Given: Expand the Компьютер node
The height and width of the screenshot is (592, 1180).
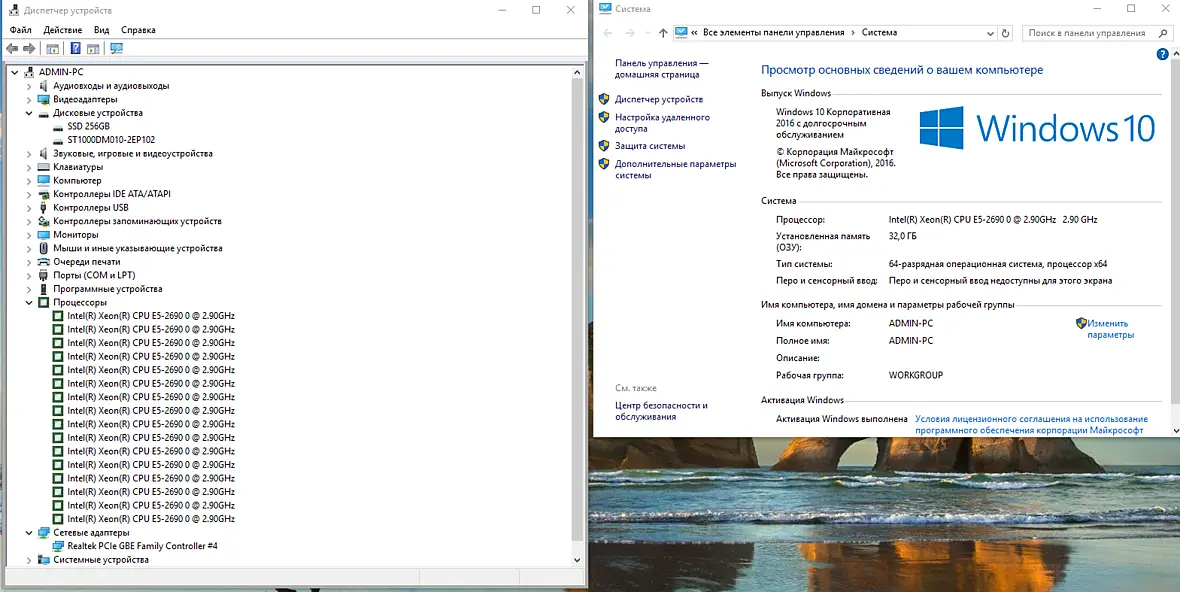Looking at the screenshot, I should click(29, 181).
